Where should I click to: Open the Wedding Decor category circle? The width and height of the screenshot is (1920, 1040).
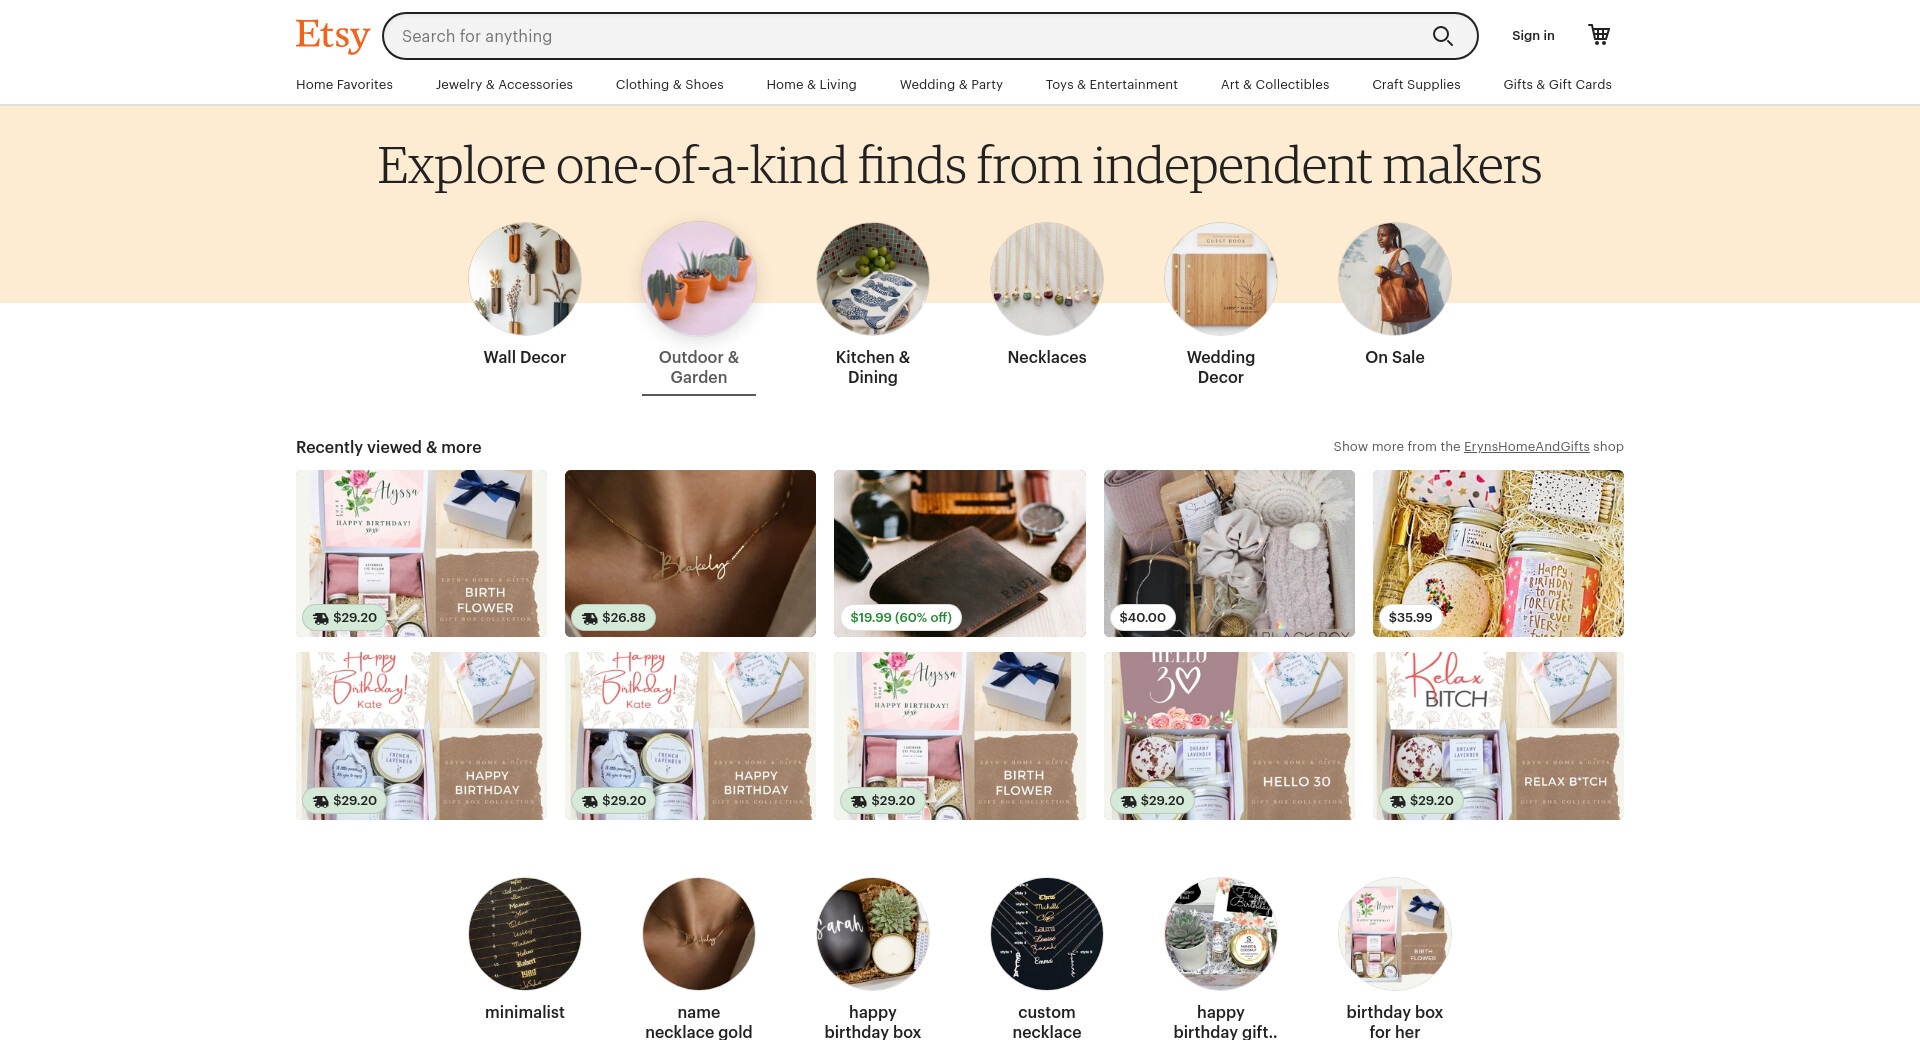pyautogui.click(x=1221, y=279)
